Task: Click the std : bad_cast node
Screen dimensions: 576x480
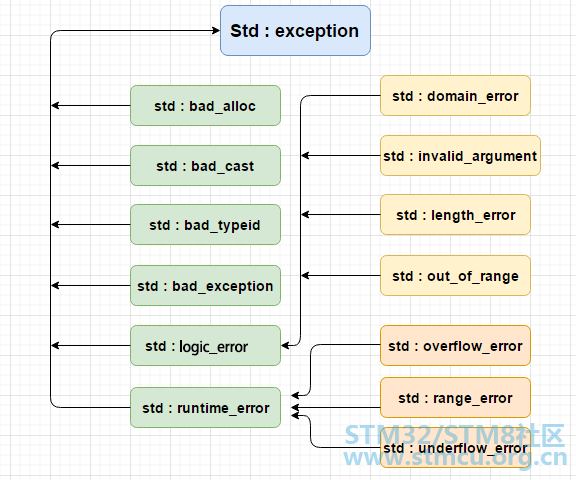Action: pos(205,166)
